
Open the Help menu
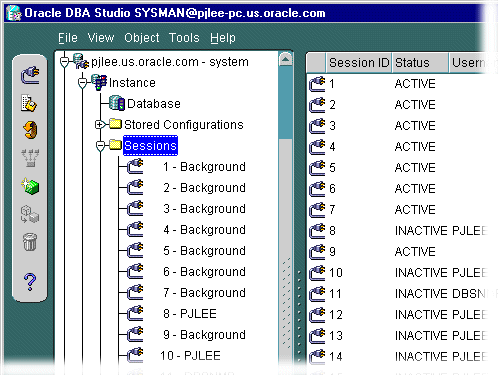pyautogui.click(x=223, y=38)
